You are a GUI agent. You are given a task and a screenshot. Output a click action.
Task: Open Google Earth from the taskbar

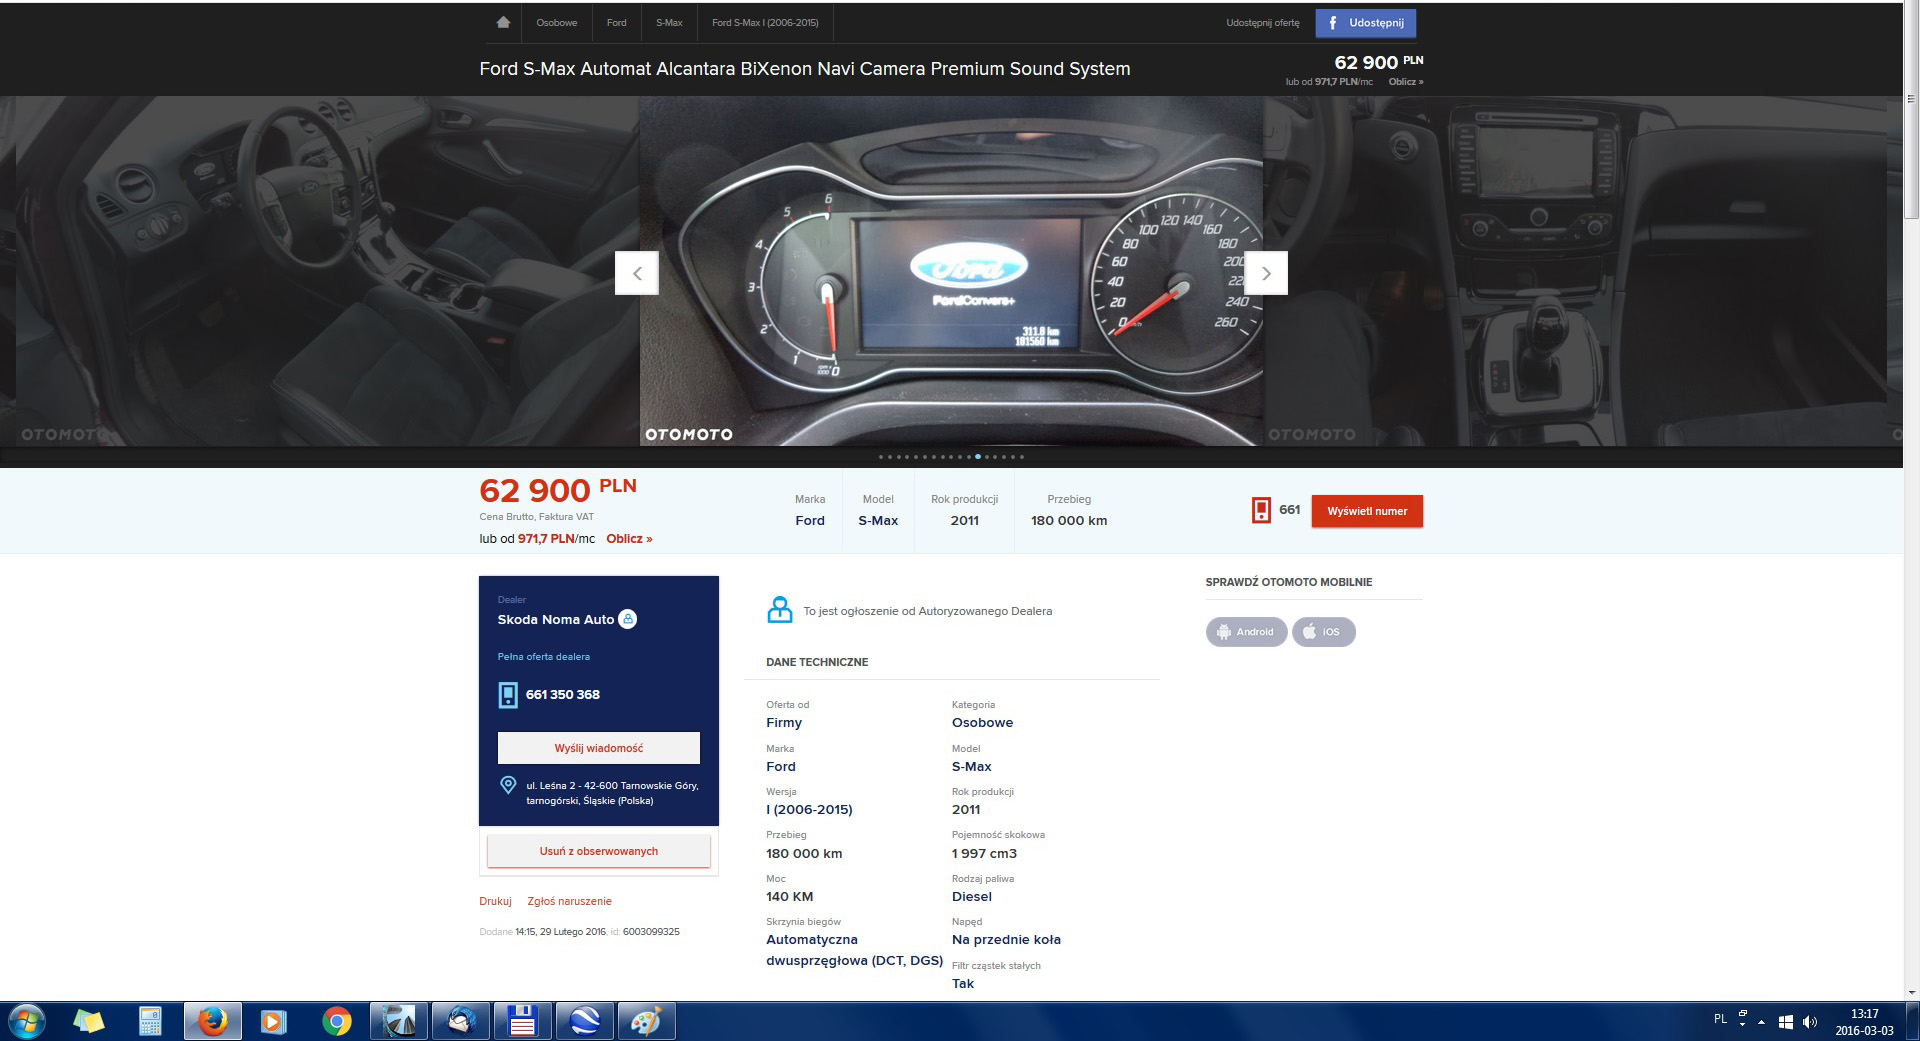click(584, 1022)
